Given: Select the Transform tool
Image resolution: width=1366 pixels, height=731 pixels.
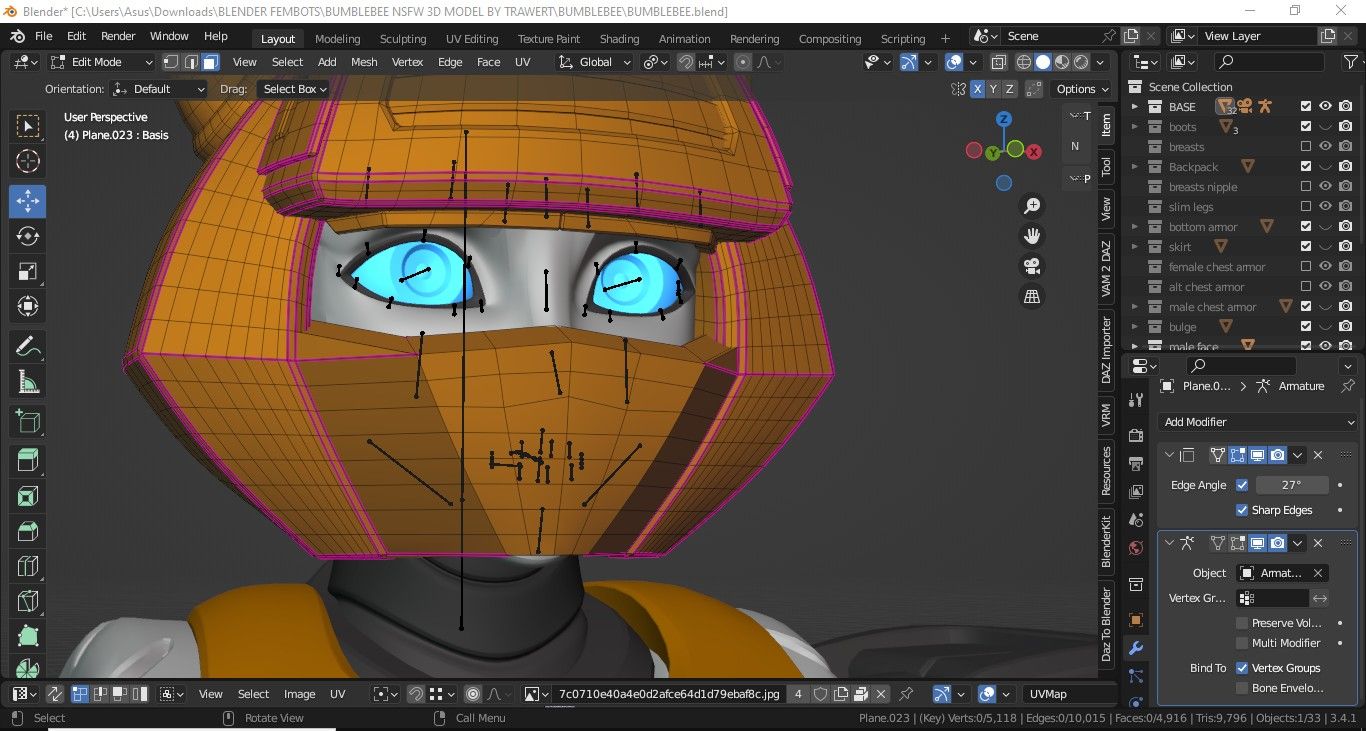Looking at the screenshot, I should coord(28,307).
